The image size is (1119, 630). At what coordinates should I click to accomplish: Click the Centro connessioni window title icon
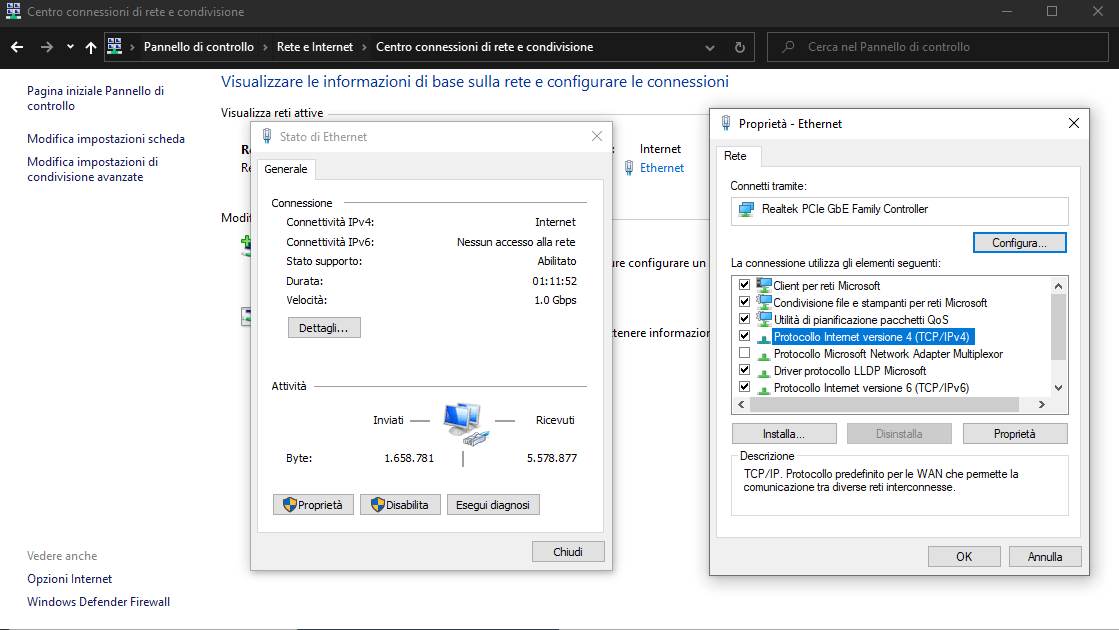pyautogui.click(x=13, y=11)
